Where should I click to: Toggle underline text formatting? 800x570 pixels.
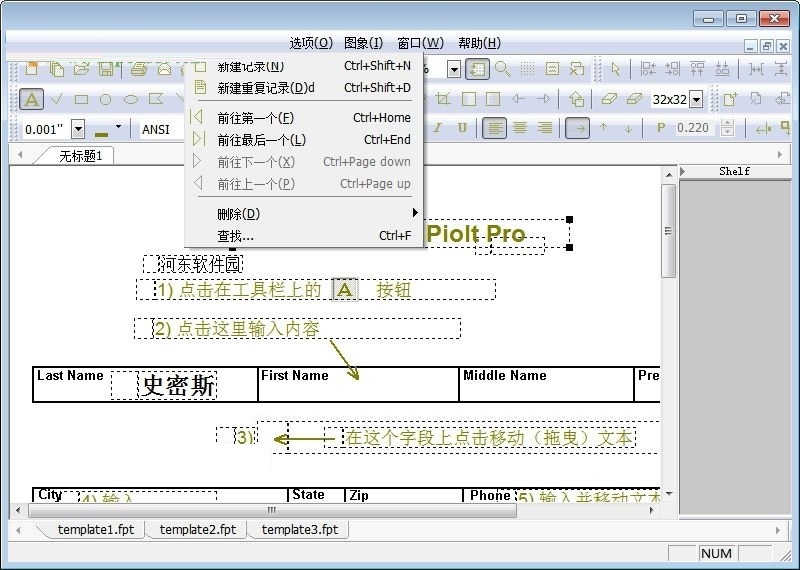(x=462, y=128)
